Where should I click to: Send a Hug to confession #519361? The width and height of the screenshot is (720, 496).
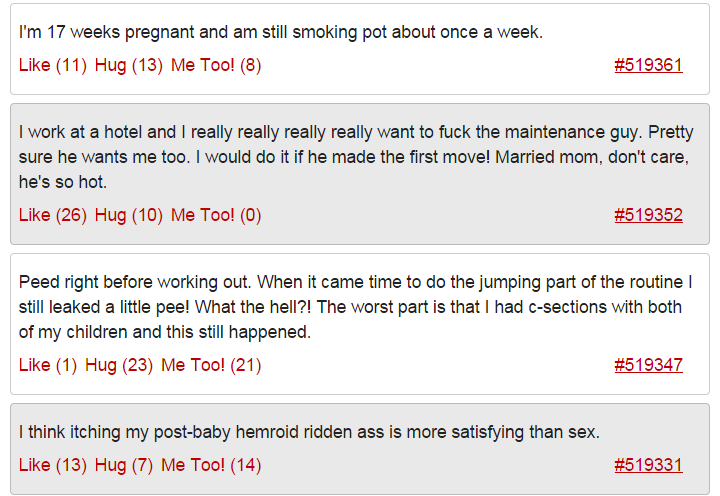[x=129, y=65]
